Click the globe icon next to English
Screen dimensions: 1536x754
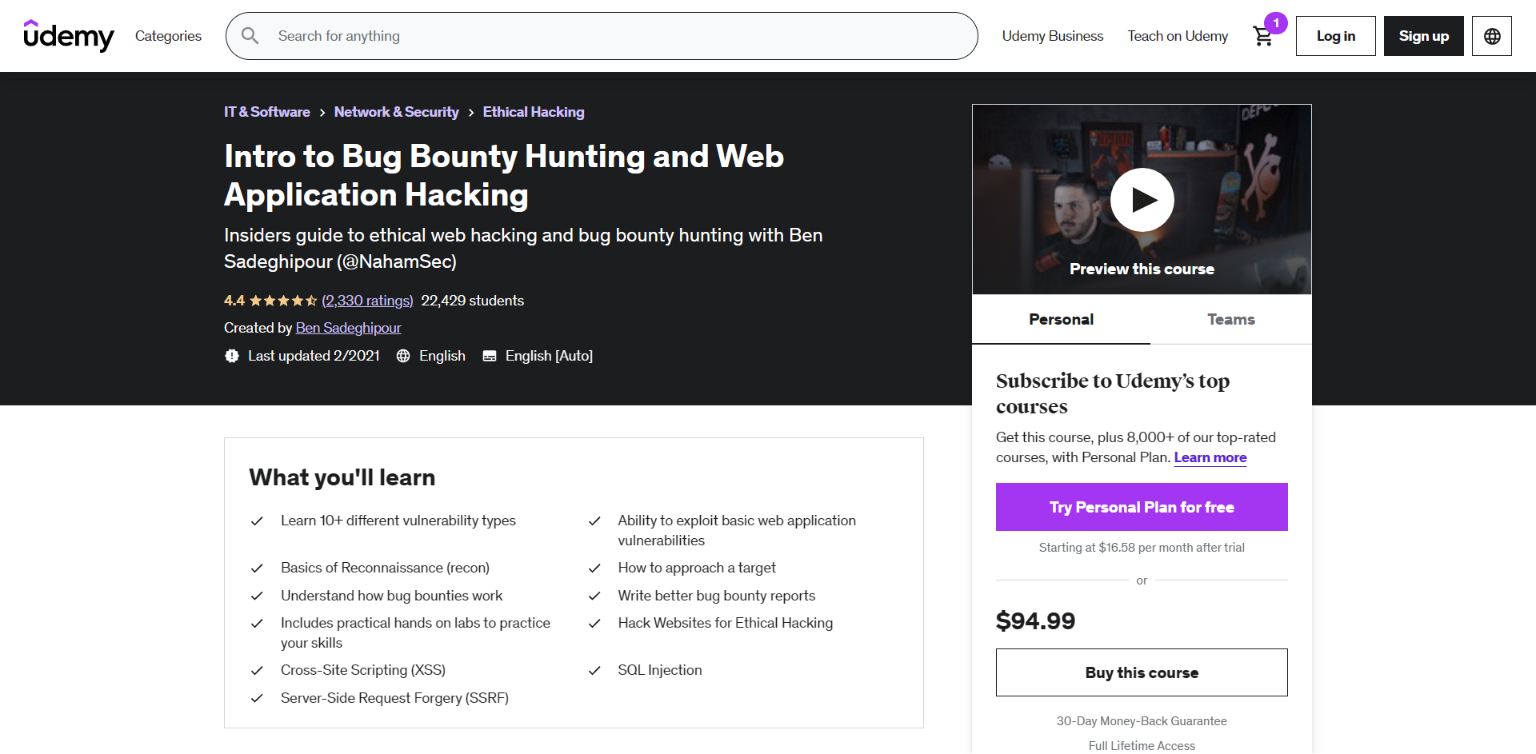click(403, 355)
